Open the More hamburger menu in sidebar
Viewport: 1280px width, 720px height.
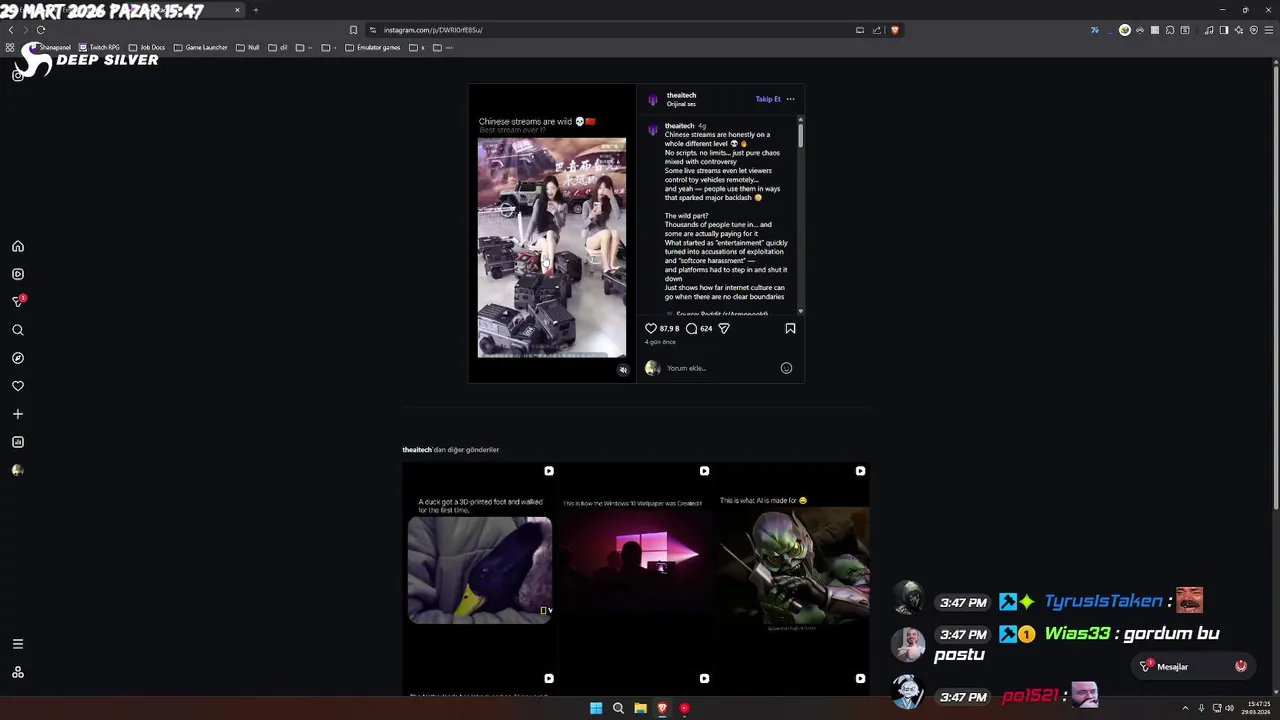pyautogui.click(x=17, y=644)
